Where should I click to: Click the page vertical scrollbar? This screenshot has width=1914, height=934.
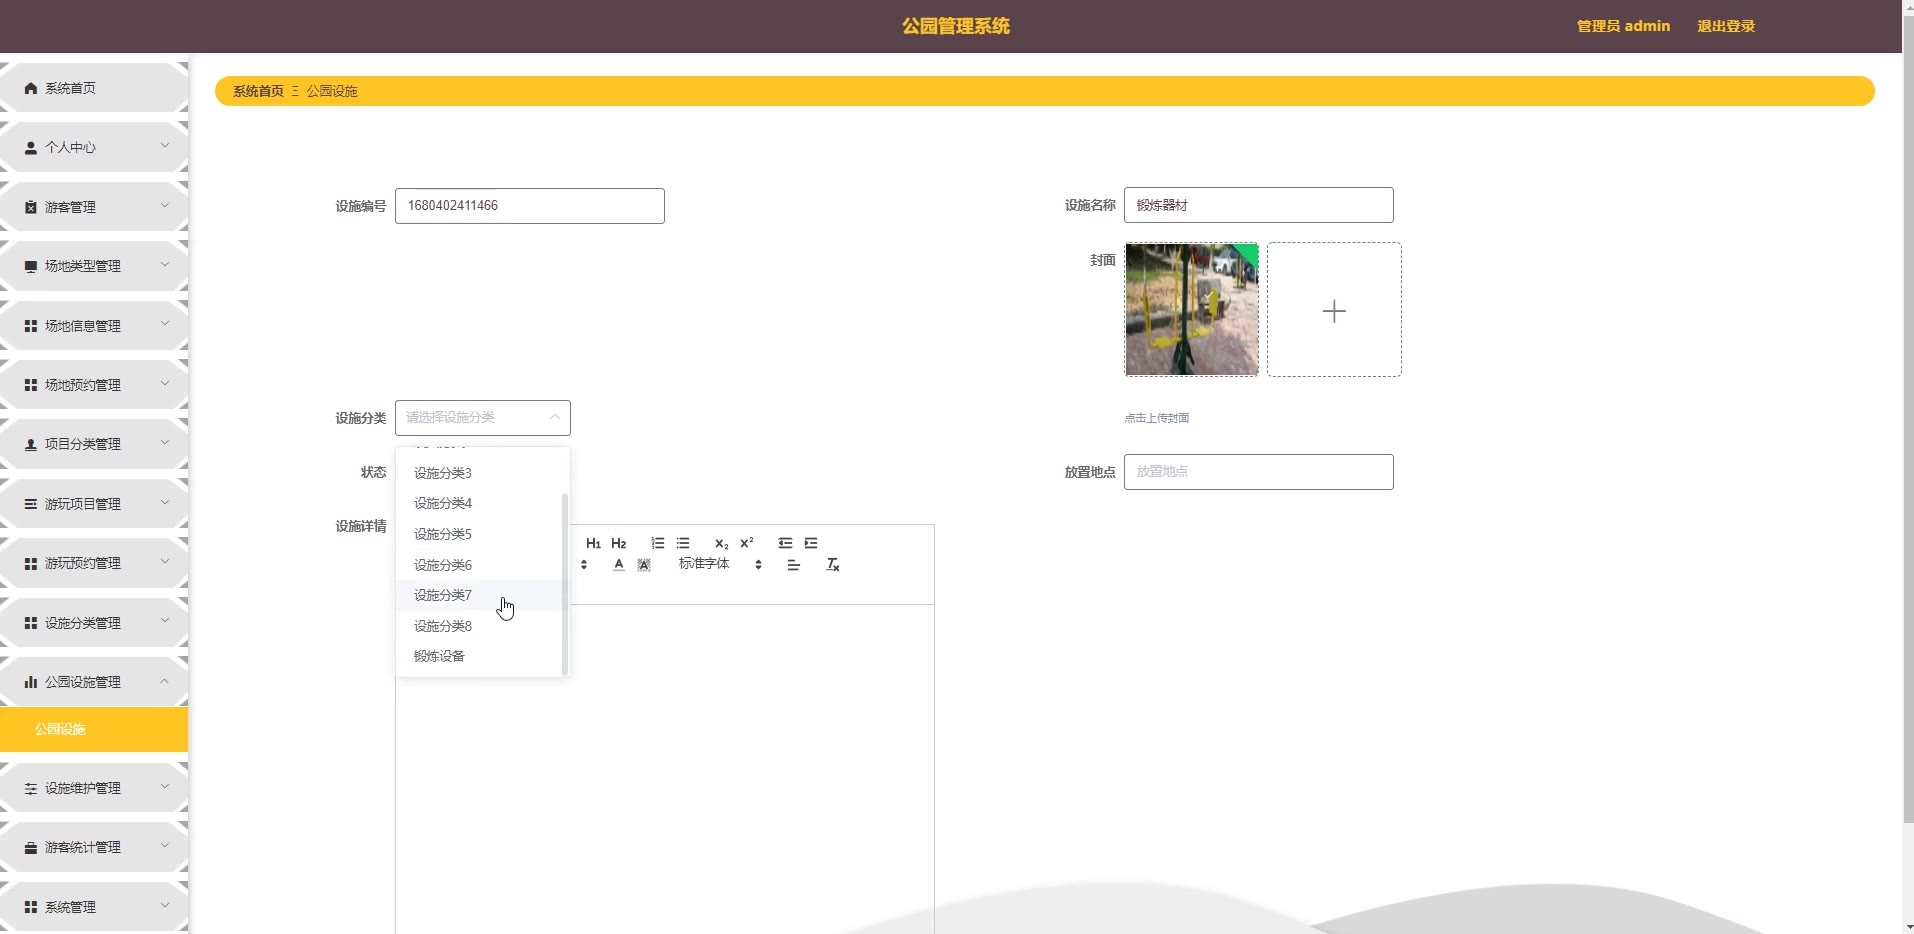point(1908,420)
